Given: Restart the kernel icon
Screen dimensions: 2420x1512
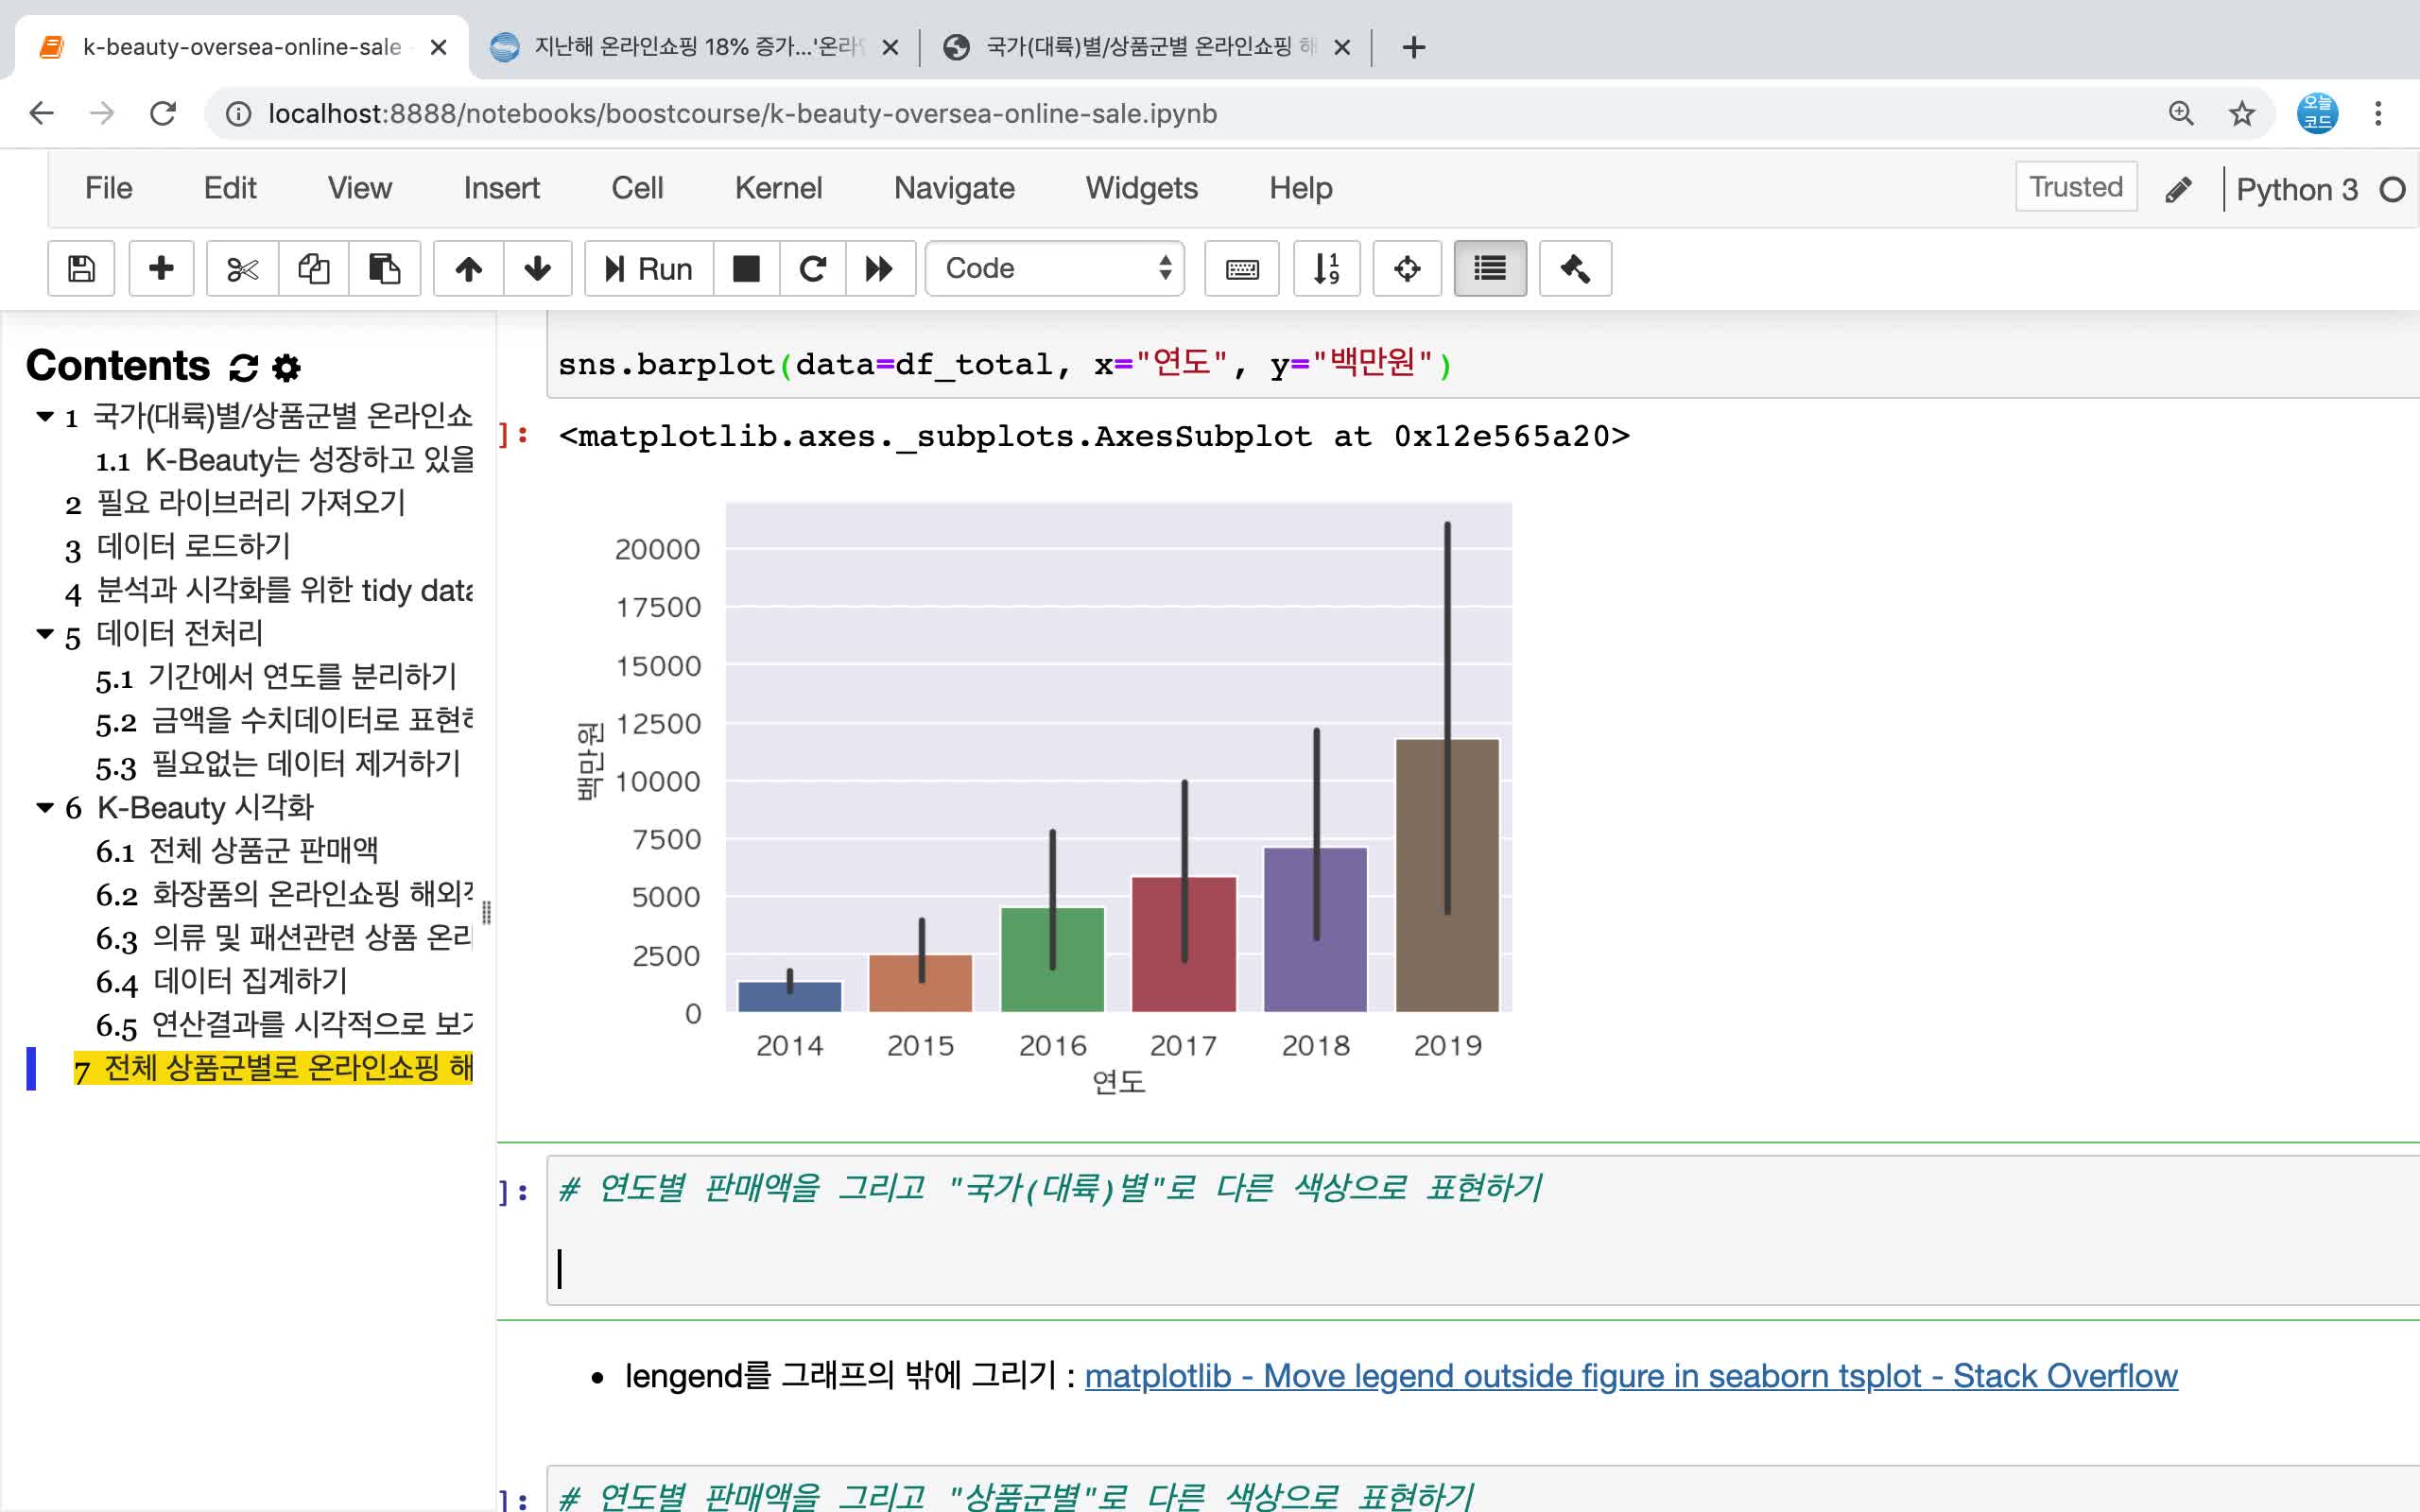Looking at the screenshot, I should coord(812,268).
